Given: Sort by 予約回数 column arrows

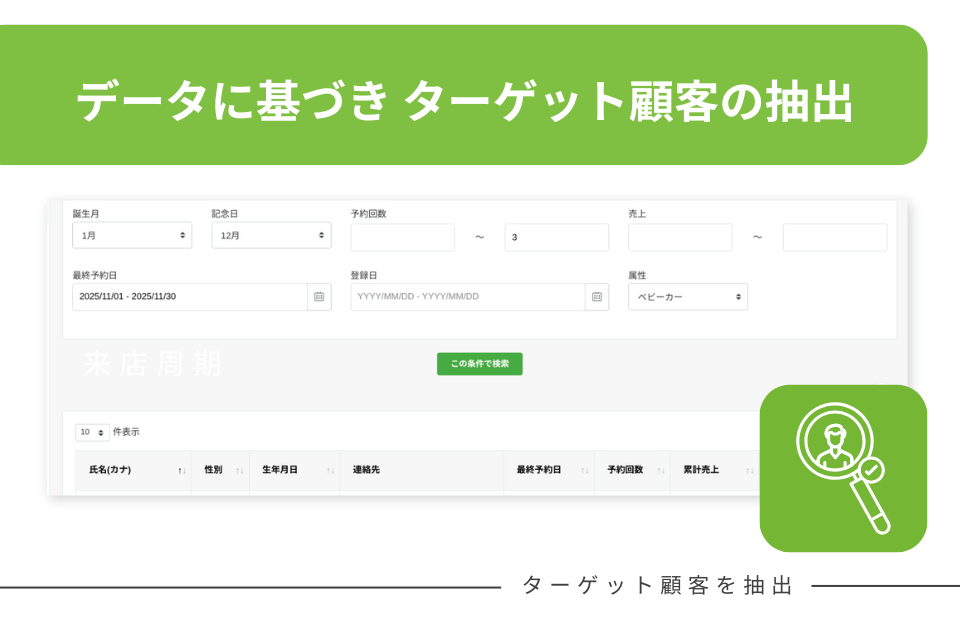Looking at the screenshot, I should pyautogui.click(x=660, y=470).
